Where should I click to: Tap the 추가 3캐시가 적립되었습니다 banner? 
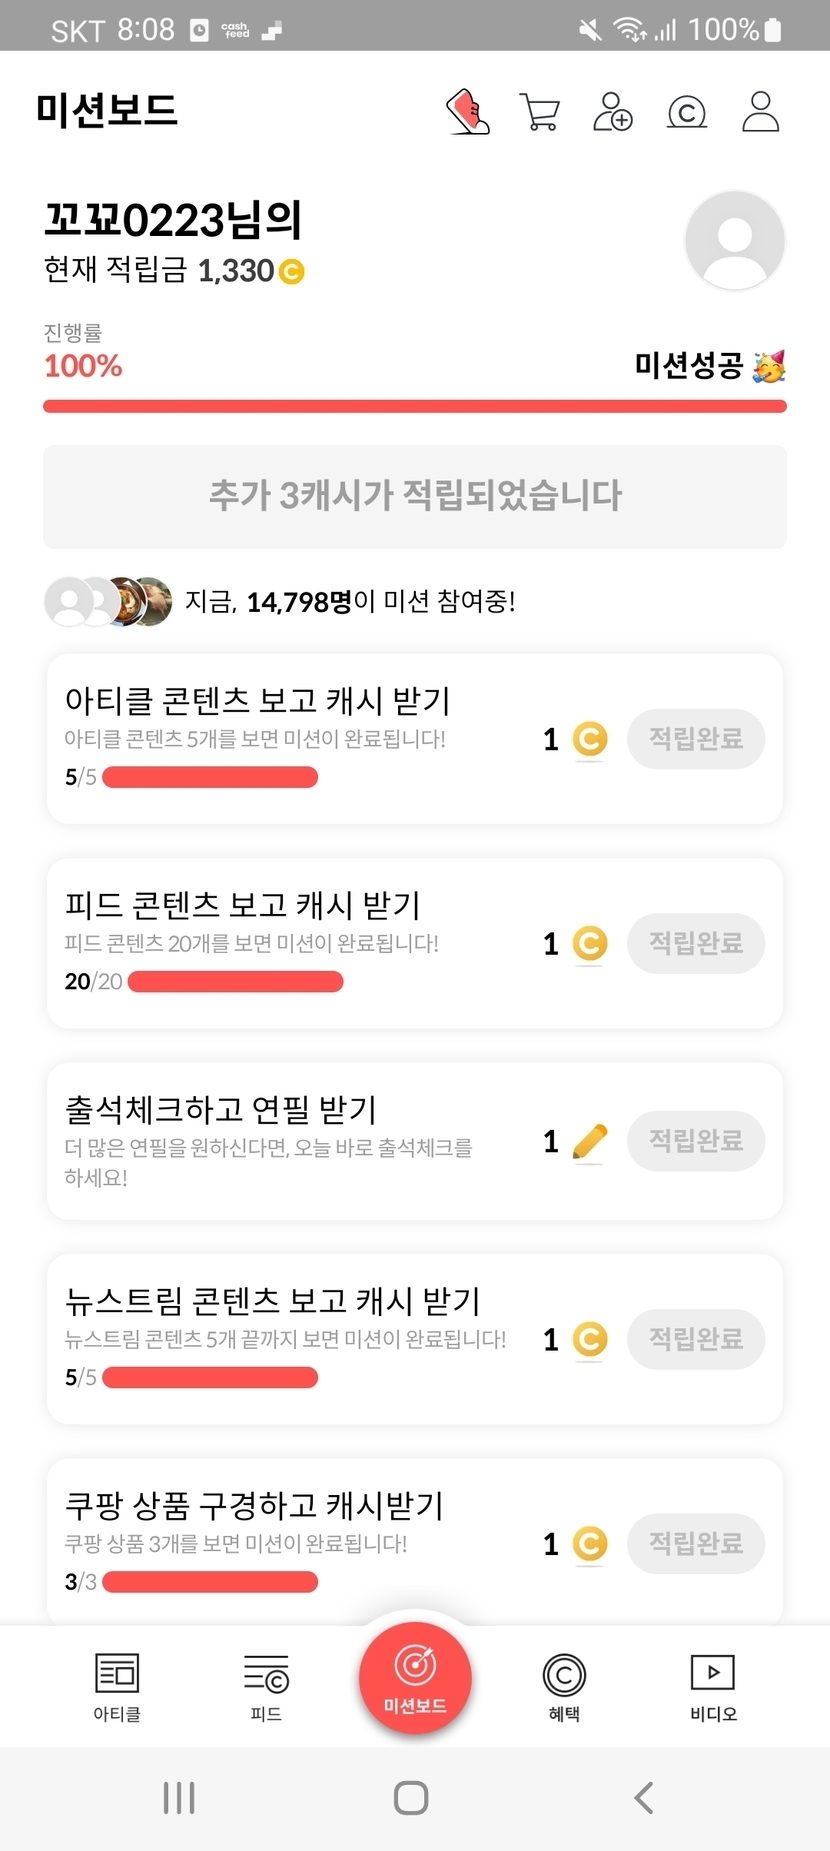pos(415,496)
